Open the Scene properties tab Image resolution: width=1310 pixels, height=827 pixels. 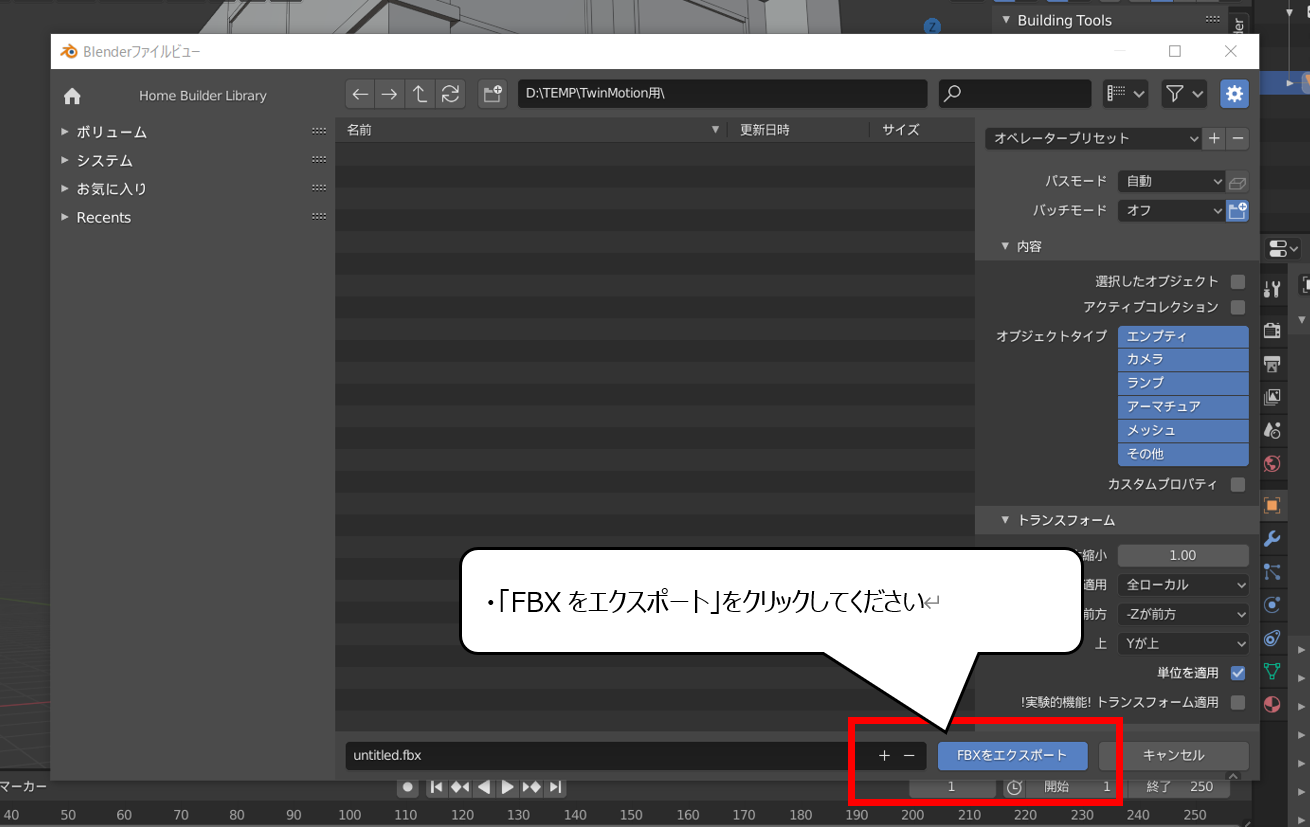1272,430
